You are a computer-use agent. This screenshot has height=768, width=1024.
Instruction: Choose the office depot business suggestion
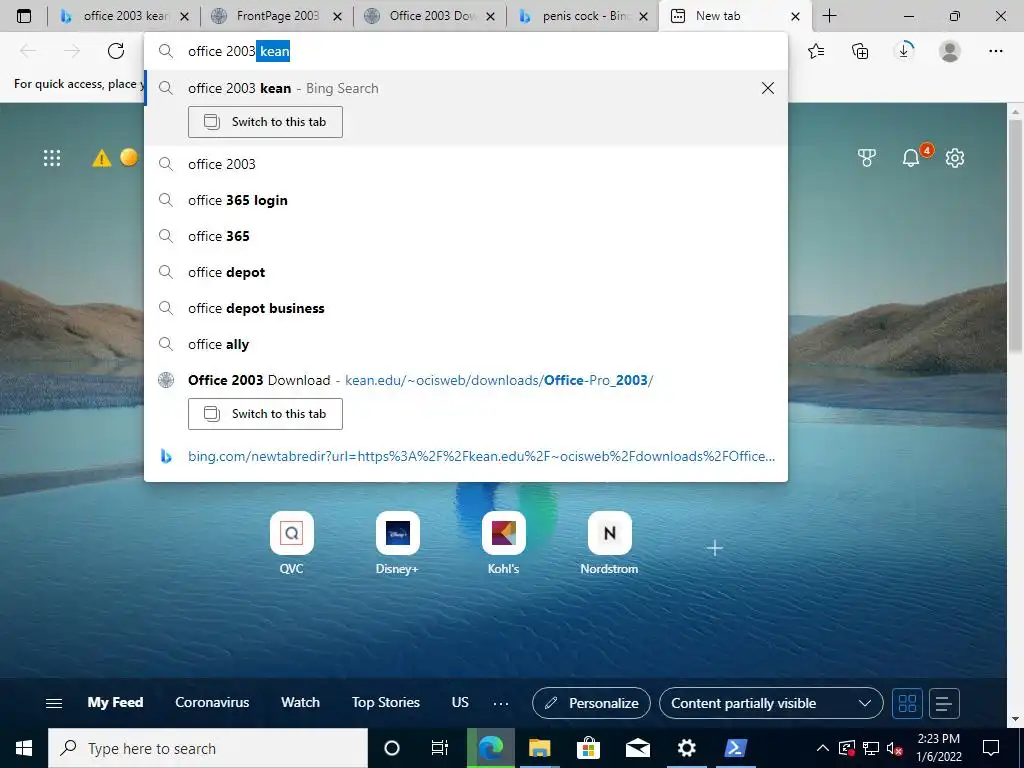(466, 308)
